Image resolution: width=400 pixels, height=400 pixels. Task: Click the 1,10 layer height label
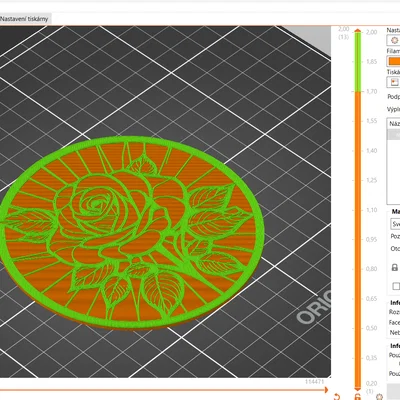point(371,210)
